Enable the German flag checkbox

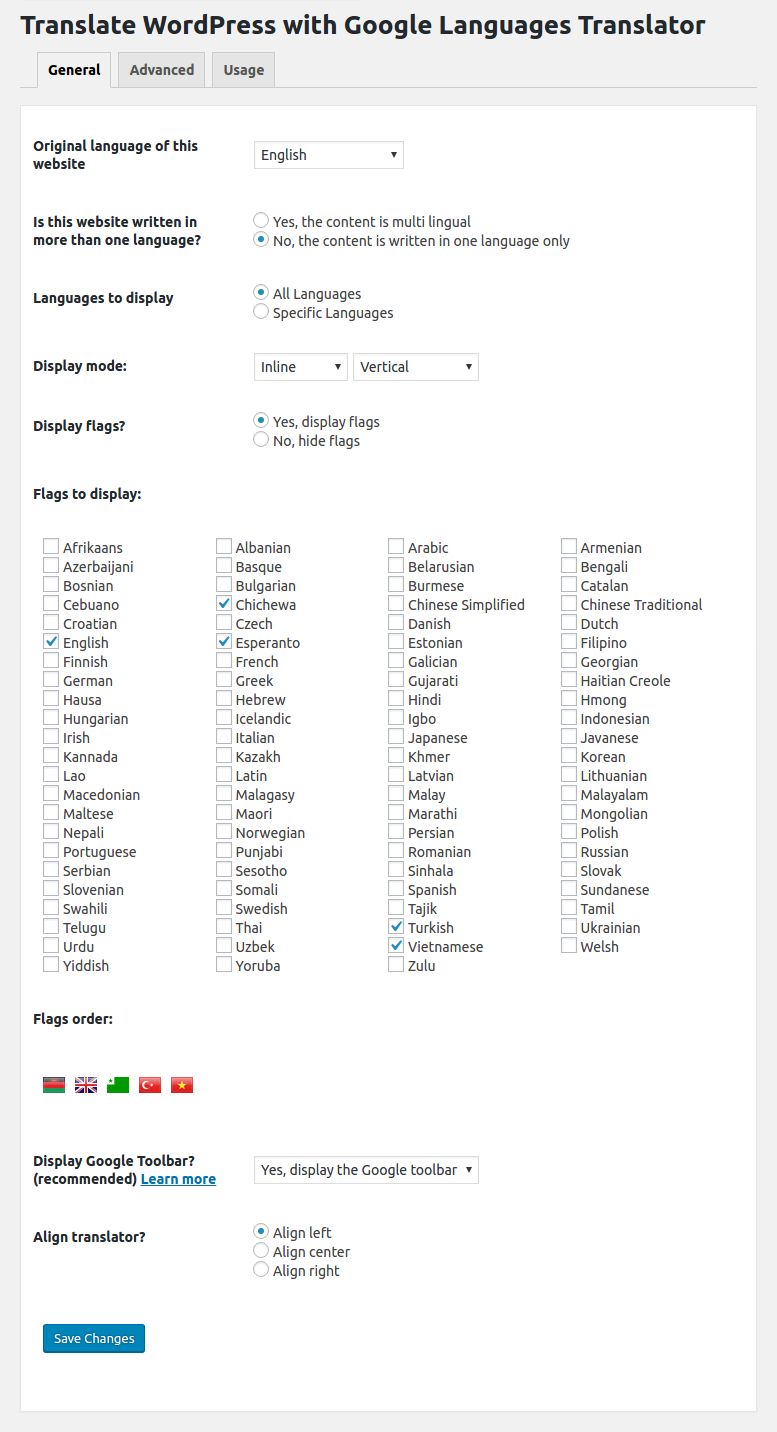pyautogui.click(x=51, y=680)
